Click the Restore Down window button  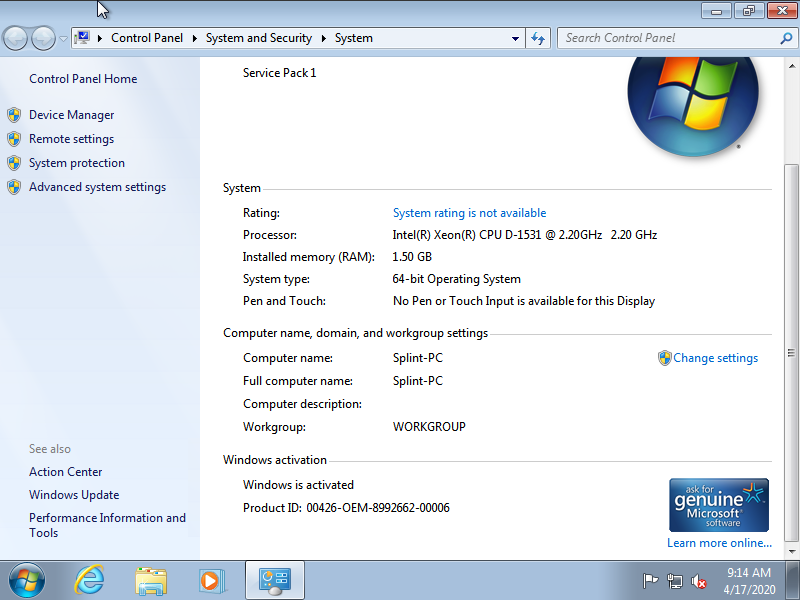(749, 11)
